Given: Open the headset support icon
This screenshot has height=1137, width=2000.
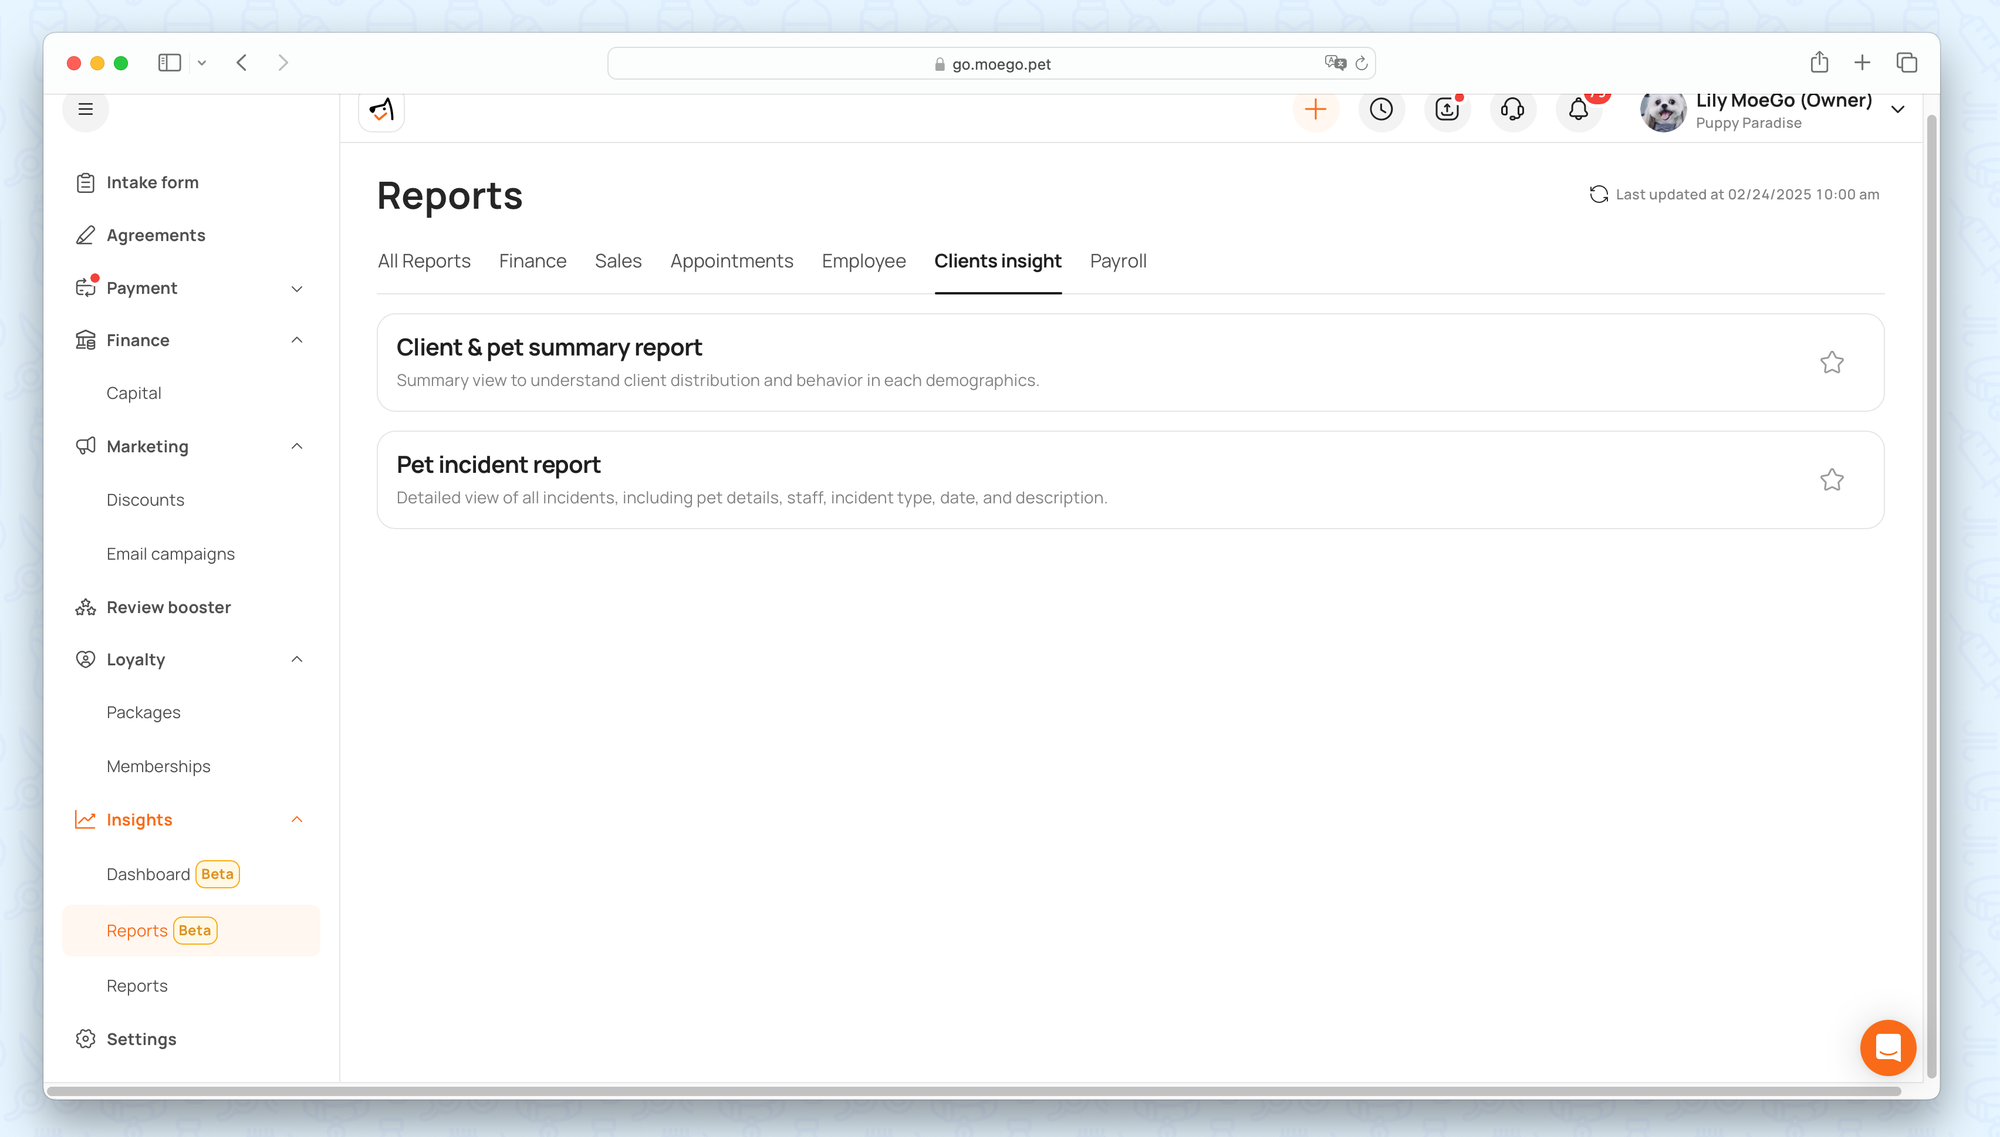Looking at the screenshot, I should click(x=1512, y=109).
